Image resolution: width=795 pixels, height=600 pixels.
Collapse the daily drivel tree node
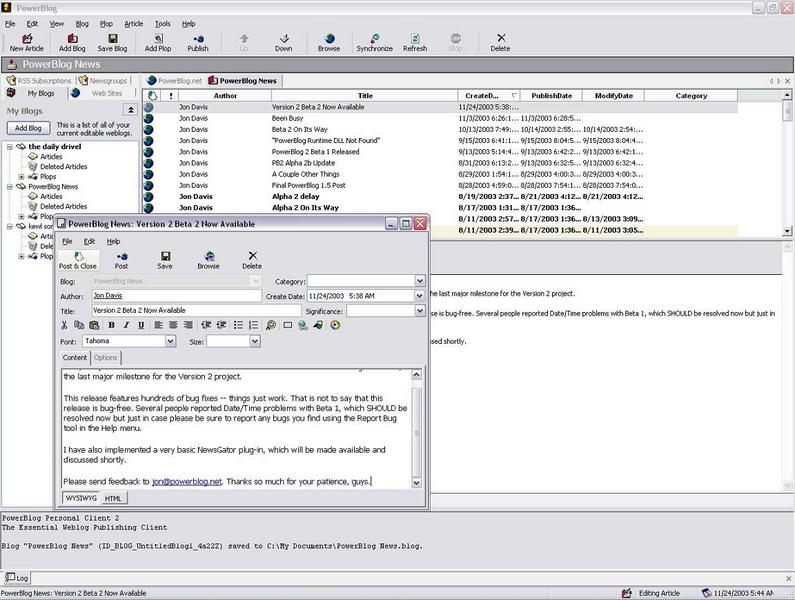click(10, 147)
